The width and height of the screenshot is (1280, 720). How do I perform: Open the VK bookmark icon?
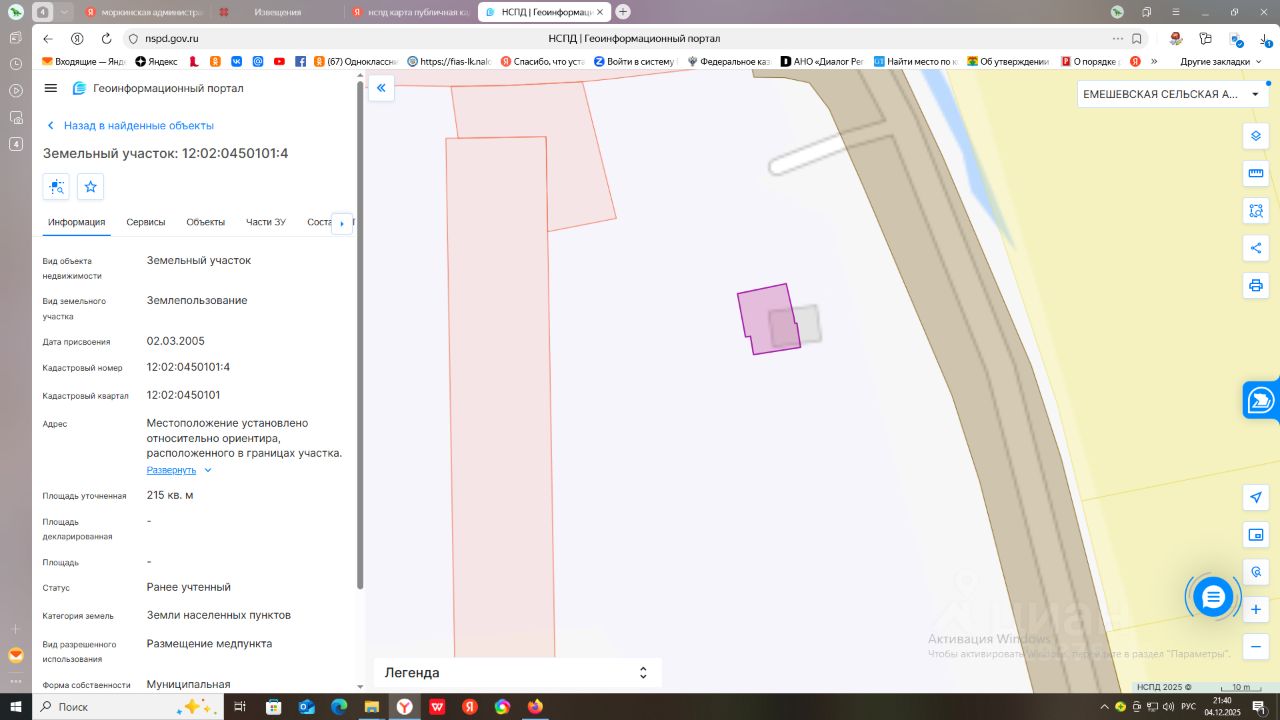coord(236,61)
